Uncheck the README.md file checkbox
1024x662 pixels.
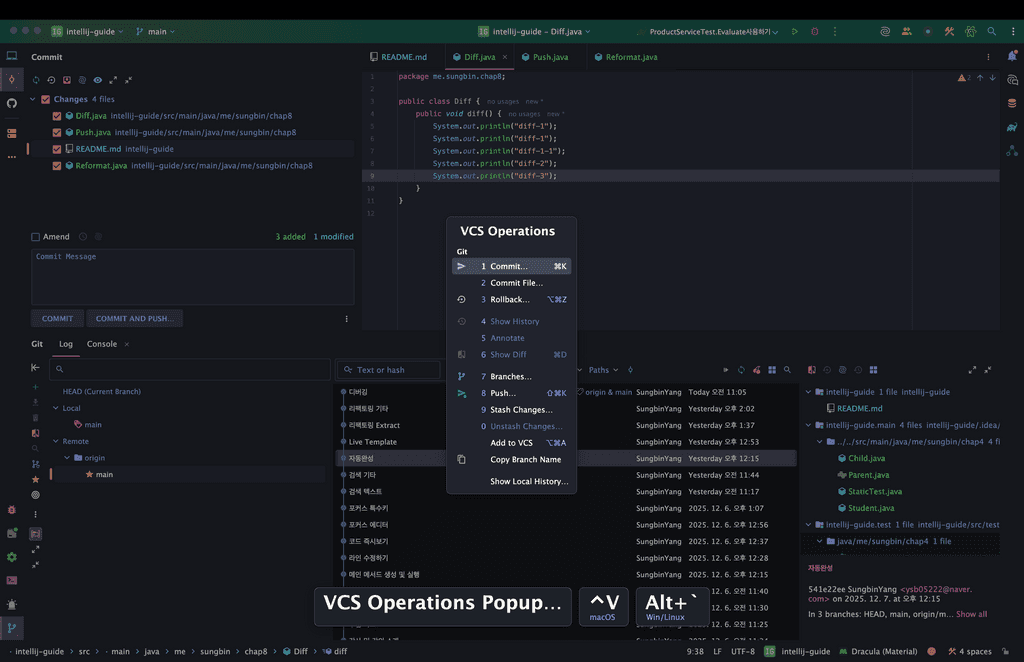click(57, 149)
